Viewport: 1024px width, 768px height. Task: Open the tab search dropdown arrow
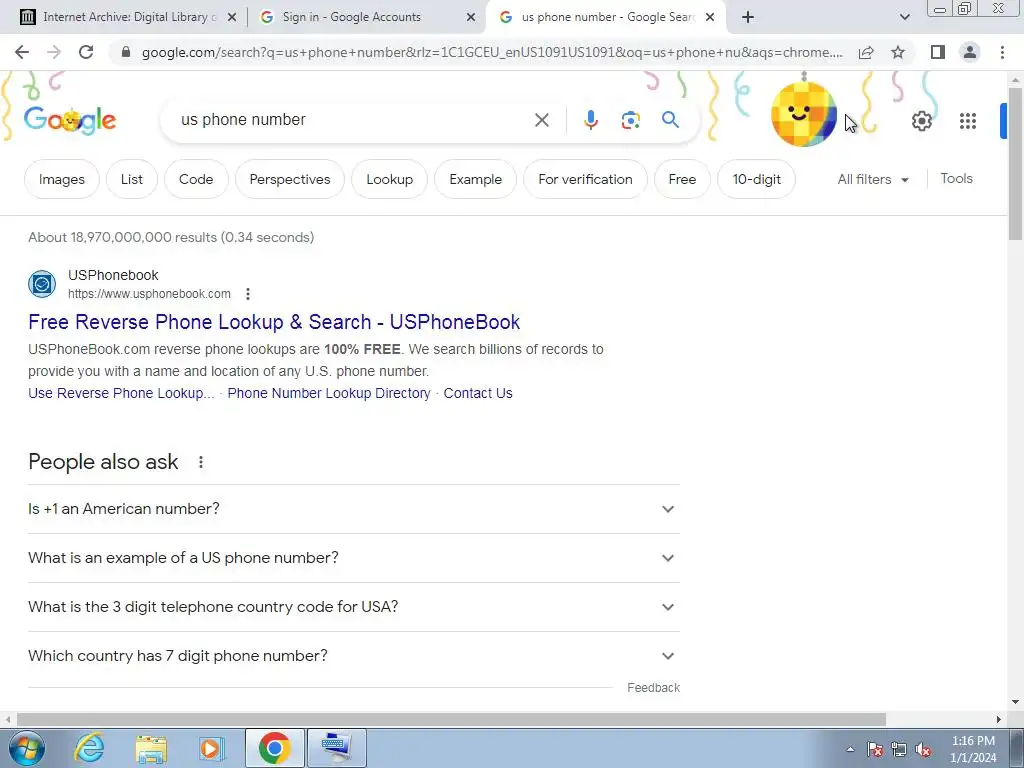point(904,17)
